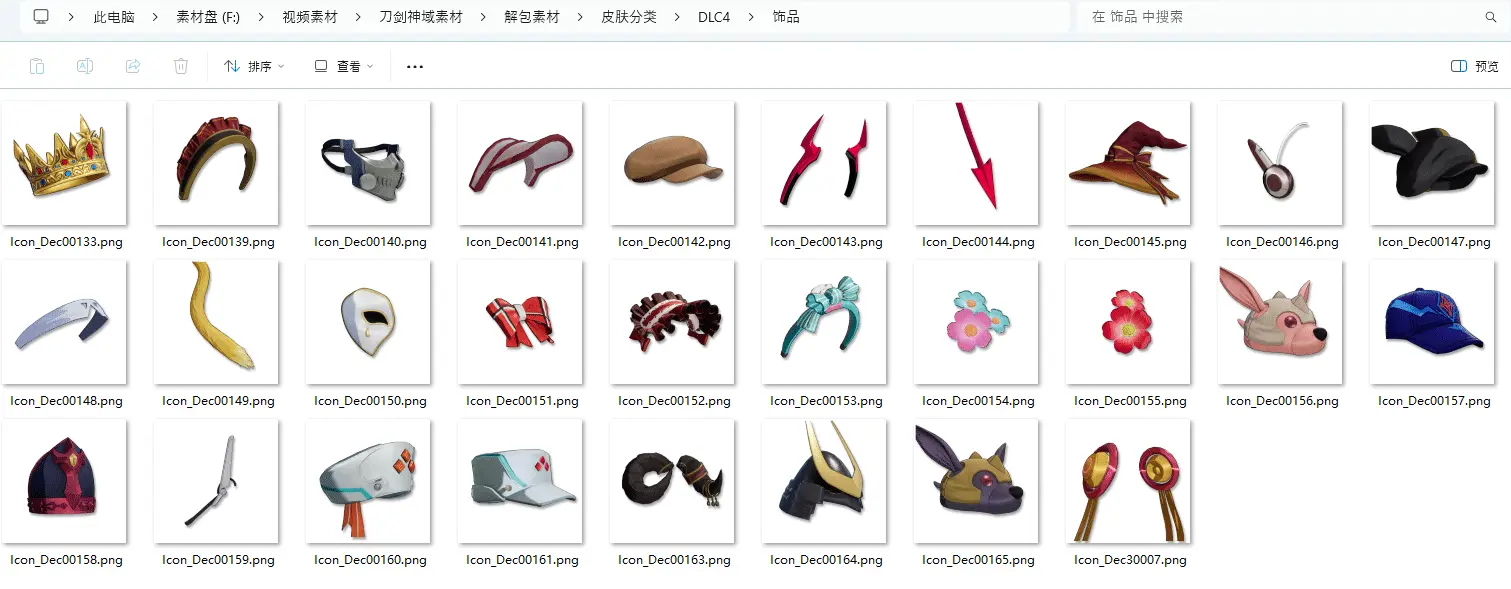Click the Icon_Dec00160.png file name
Image resolution: width=1511 pixels, height=589 pixels.
pyautogui.click(x=370, y=560)
